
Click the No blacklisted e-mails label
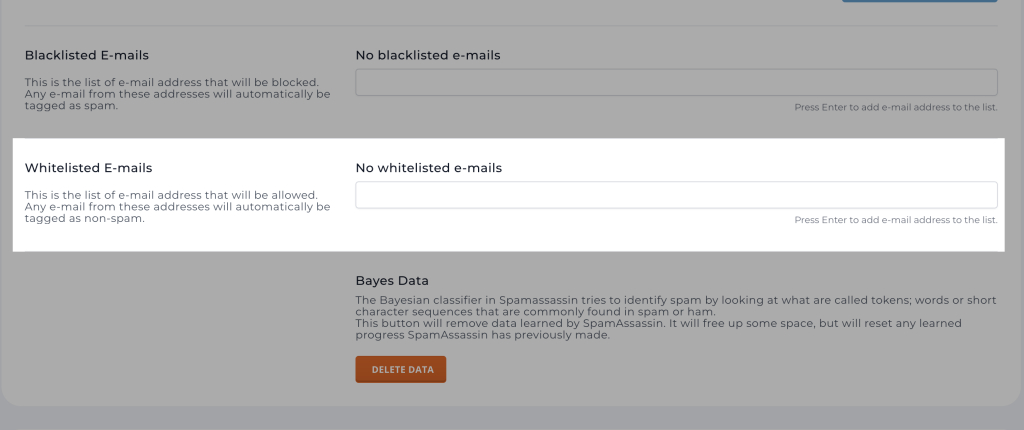[427, 55]
